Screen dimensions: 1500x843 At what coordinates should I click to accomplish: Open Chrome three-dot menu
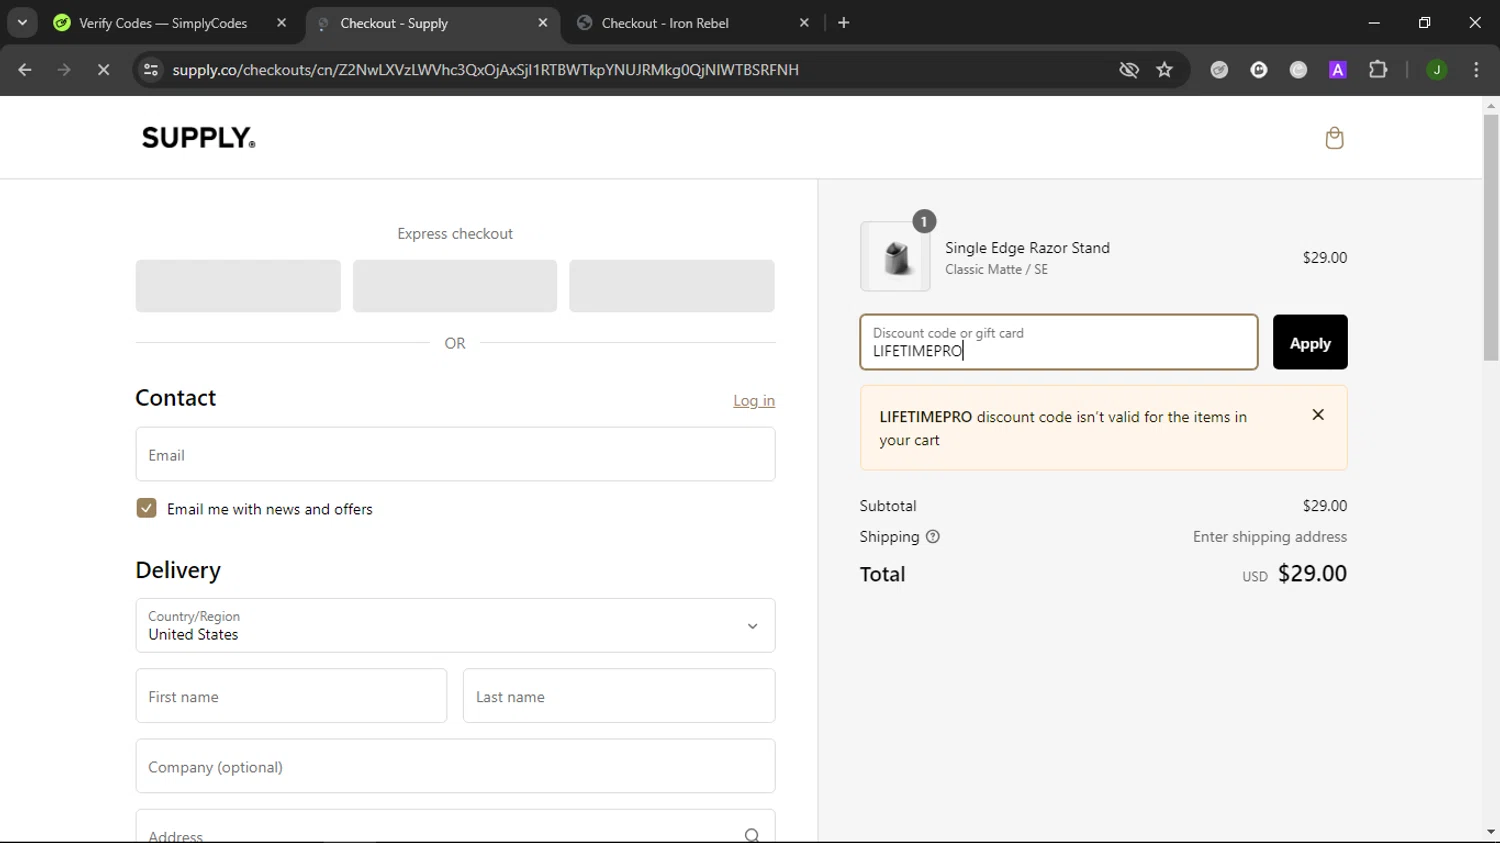[x=1476, y=70]
